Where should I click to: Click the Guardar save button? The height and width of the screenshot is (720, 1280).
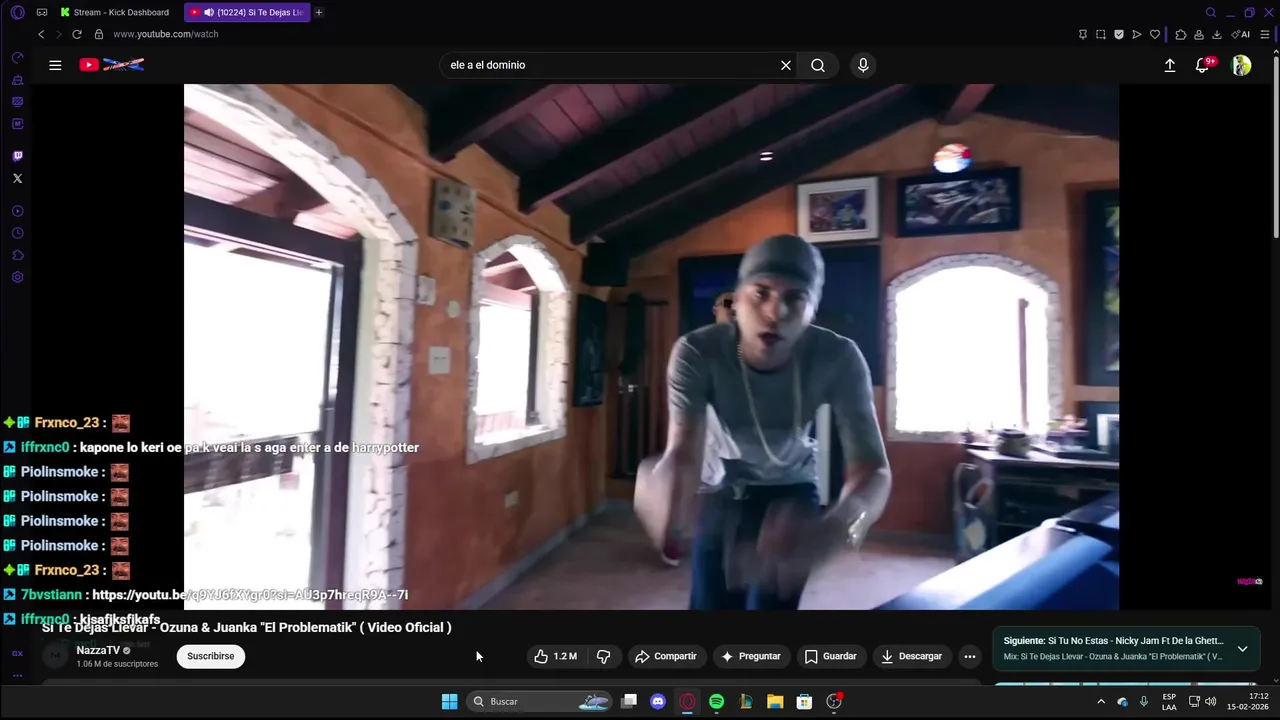coord(830,656)
